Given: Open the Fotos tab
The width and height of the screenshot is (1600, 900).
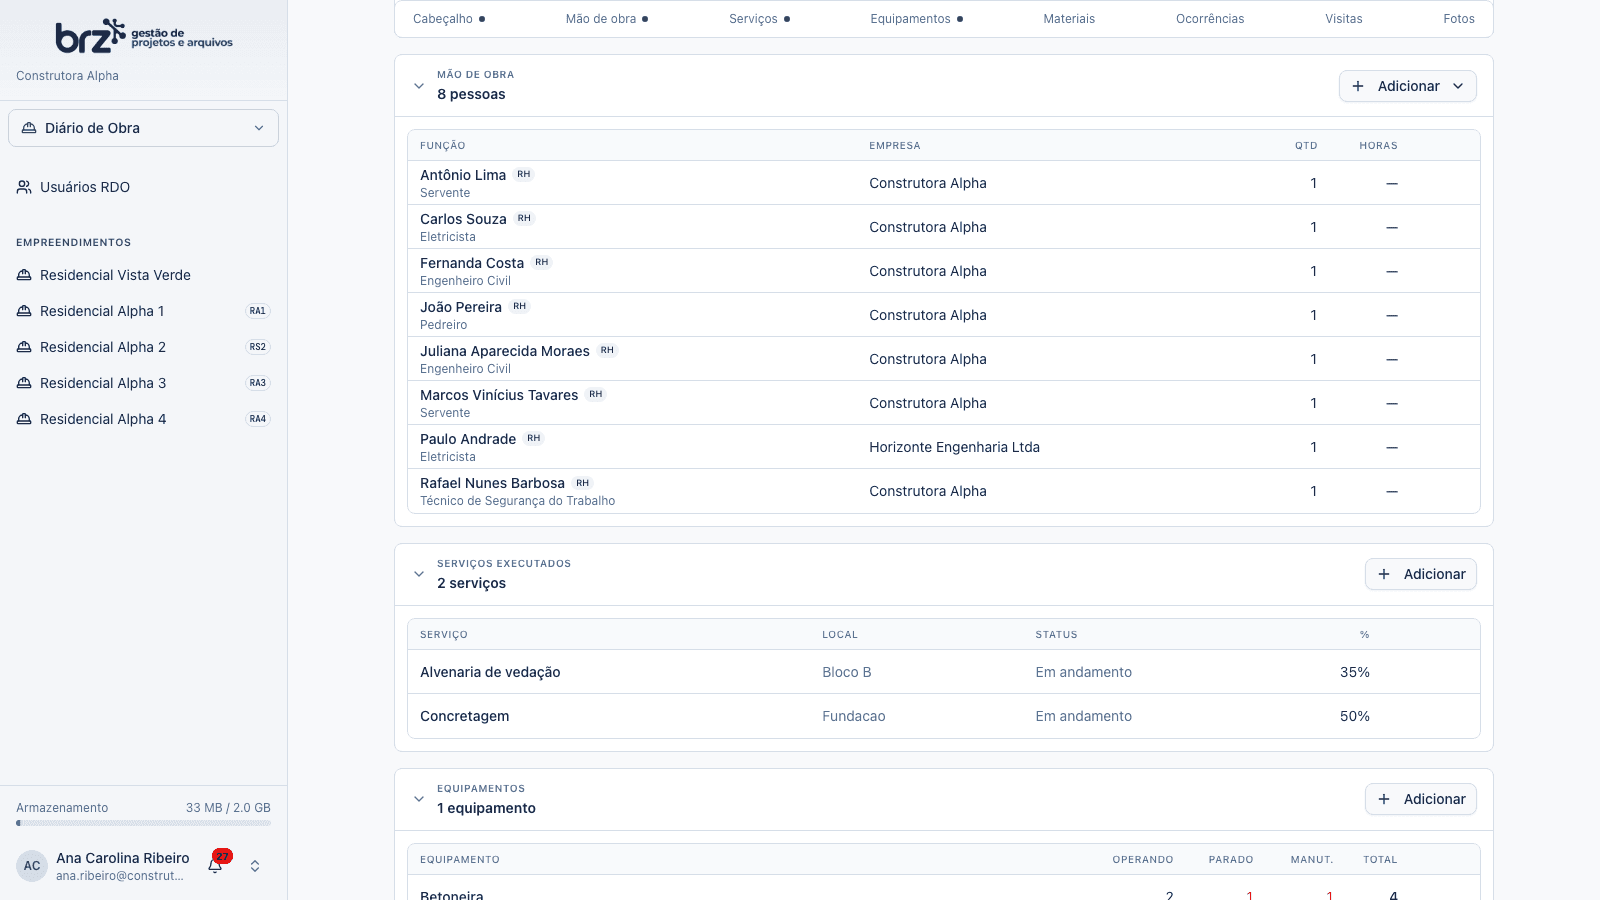Looking at the screenshot, I should pos(1459,19).
